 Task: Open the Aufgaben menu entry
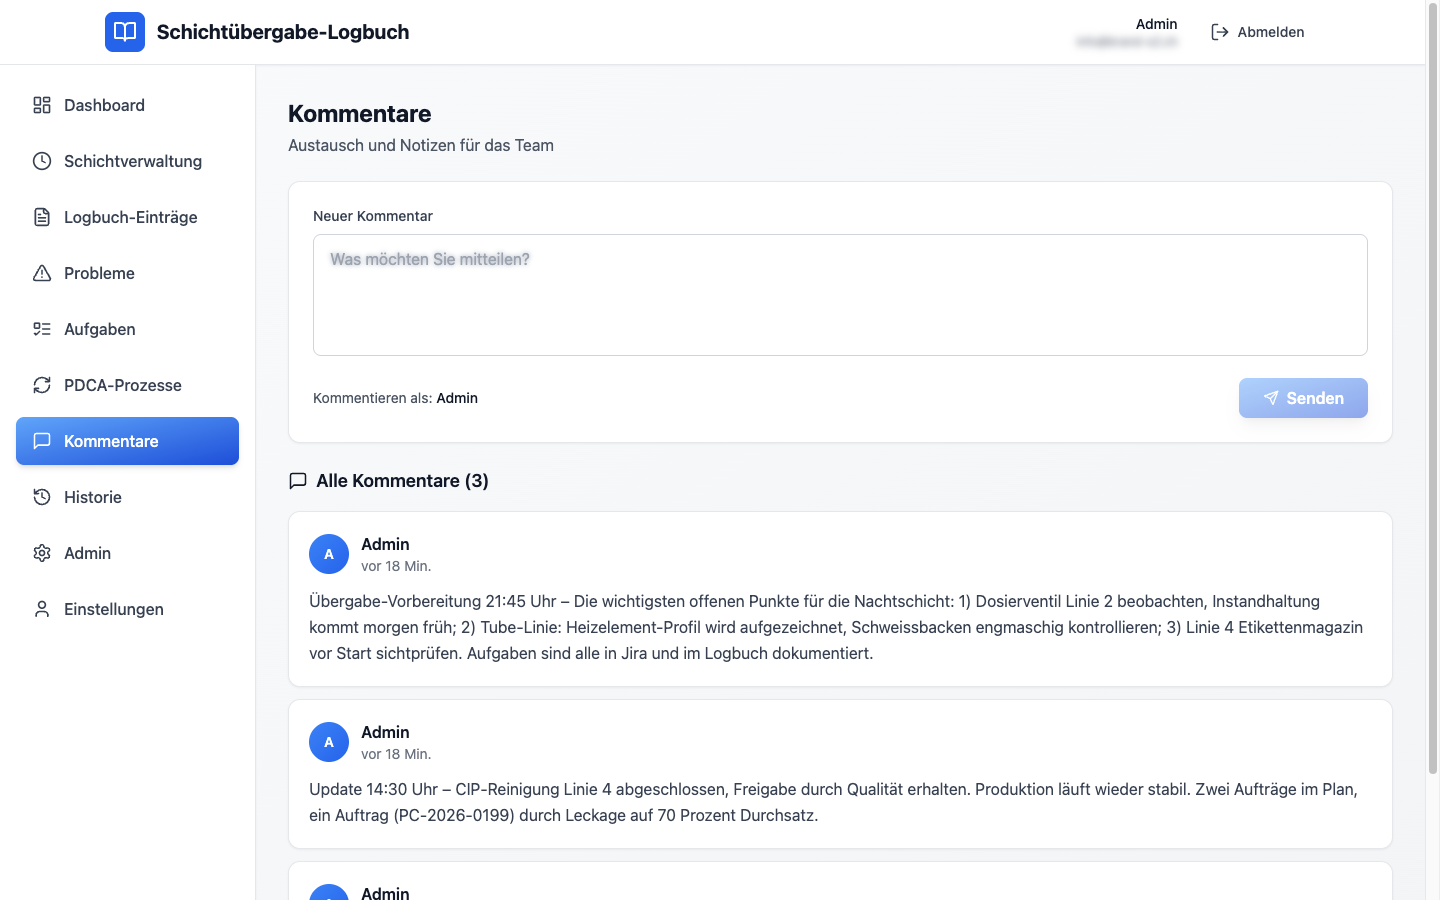pos(100,329)
